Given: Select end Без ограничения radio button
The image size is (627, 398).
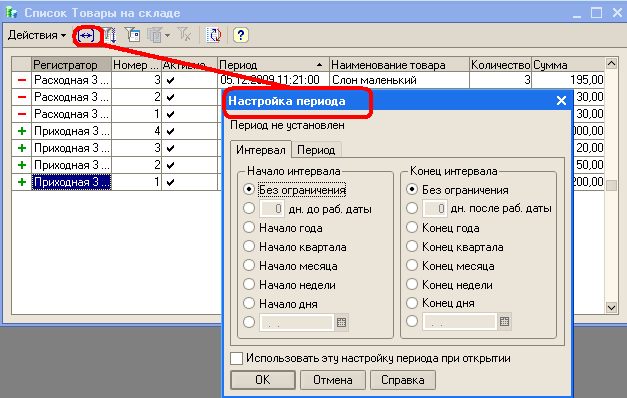Looking at the screenshot, I should (412, 189).
